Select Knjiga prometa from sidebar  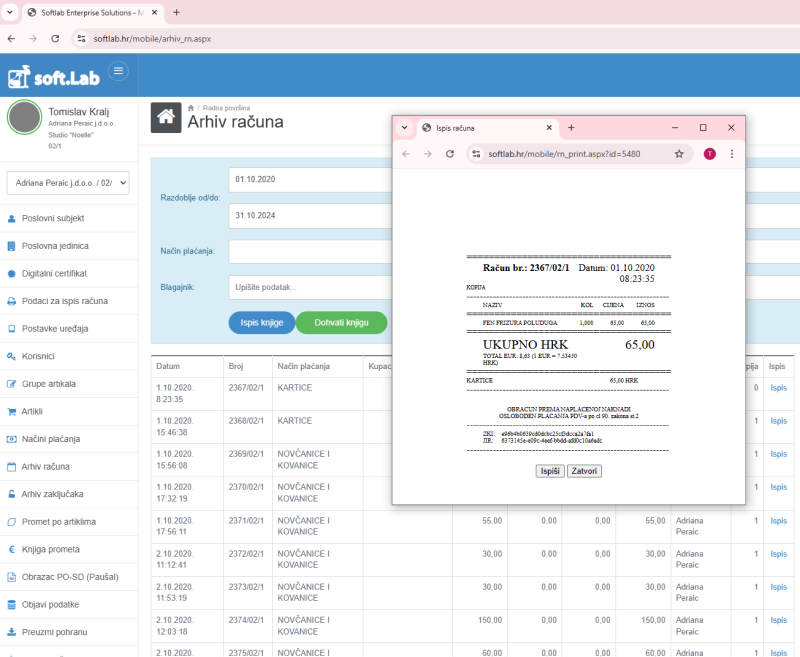tap(50, 549)
